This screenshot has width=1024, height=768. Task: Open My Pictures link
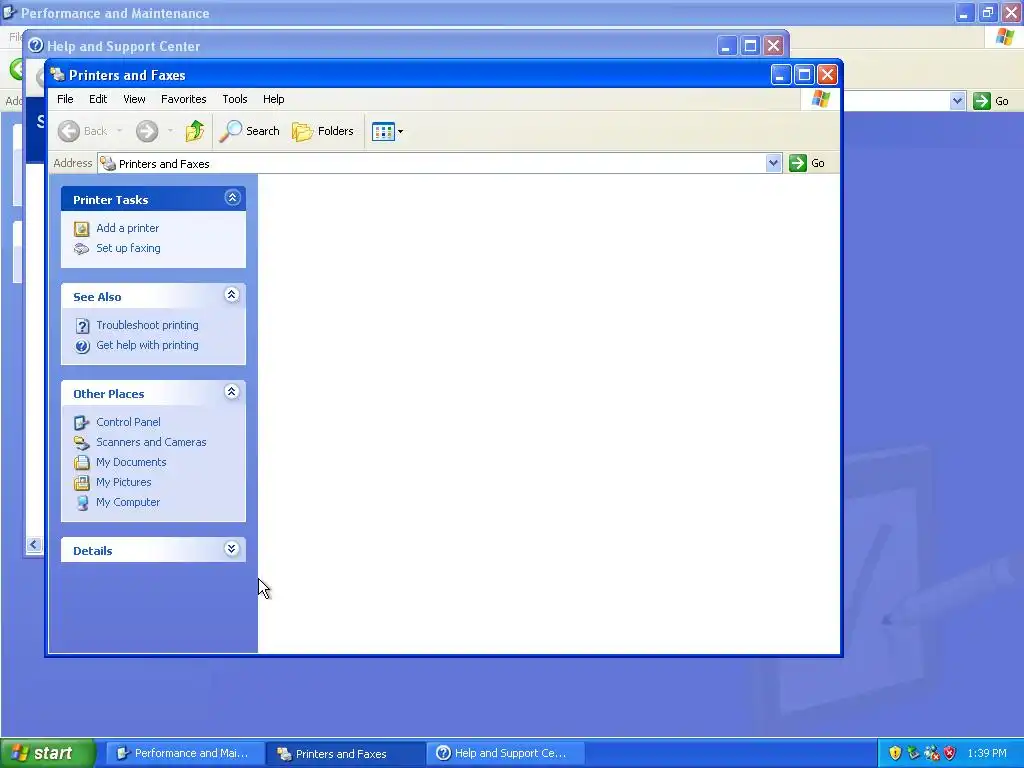click(x=123, y=482)
